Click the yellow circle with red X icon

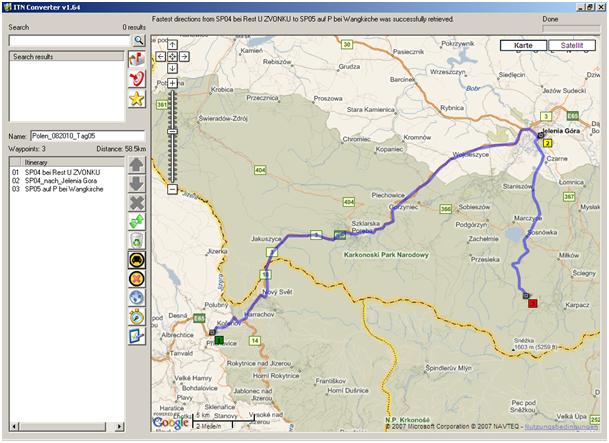137,279
